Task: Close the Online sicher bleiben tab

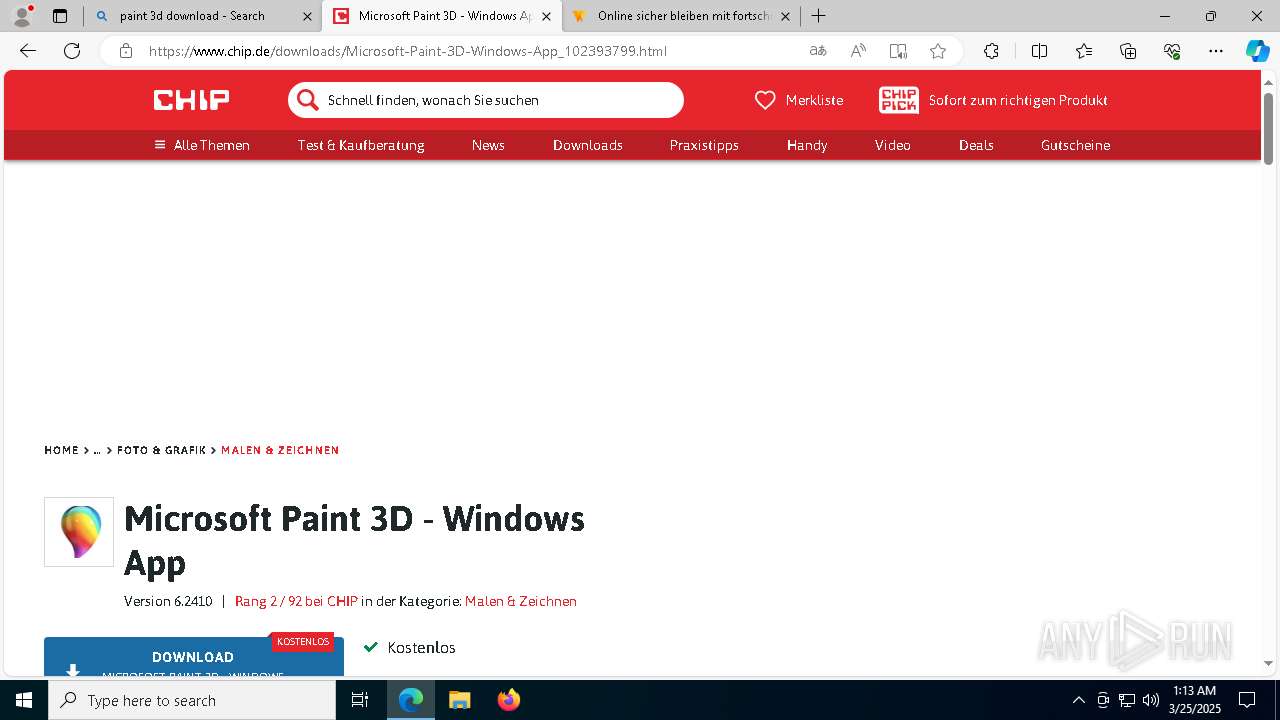Action: 785,16
